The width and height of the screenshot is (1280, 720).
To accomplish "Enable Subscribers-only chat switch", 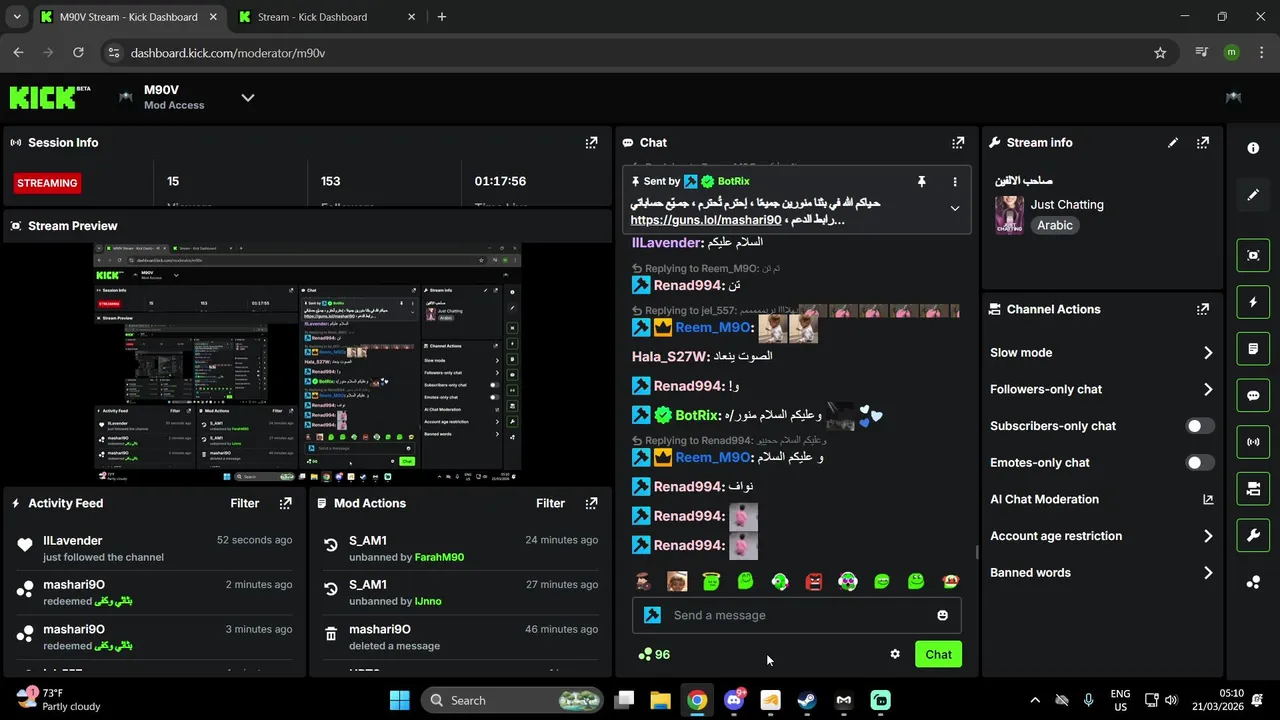I will tap(1200, 426).
